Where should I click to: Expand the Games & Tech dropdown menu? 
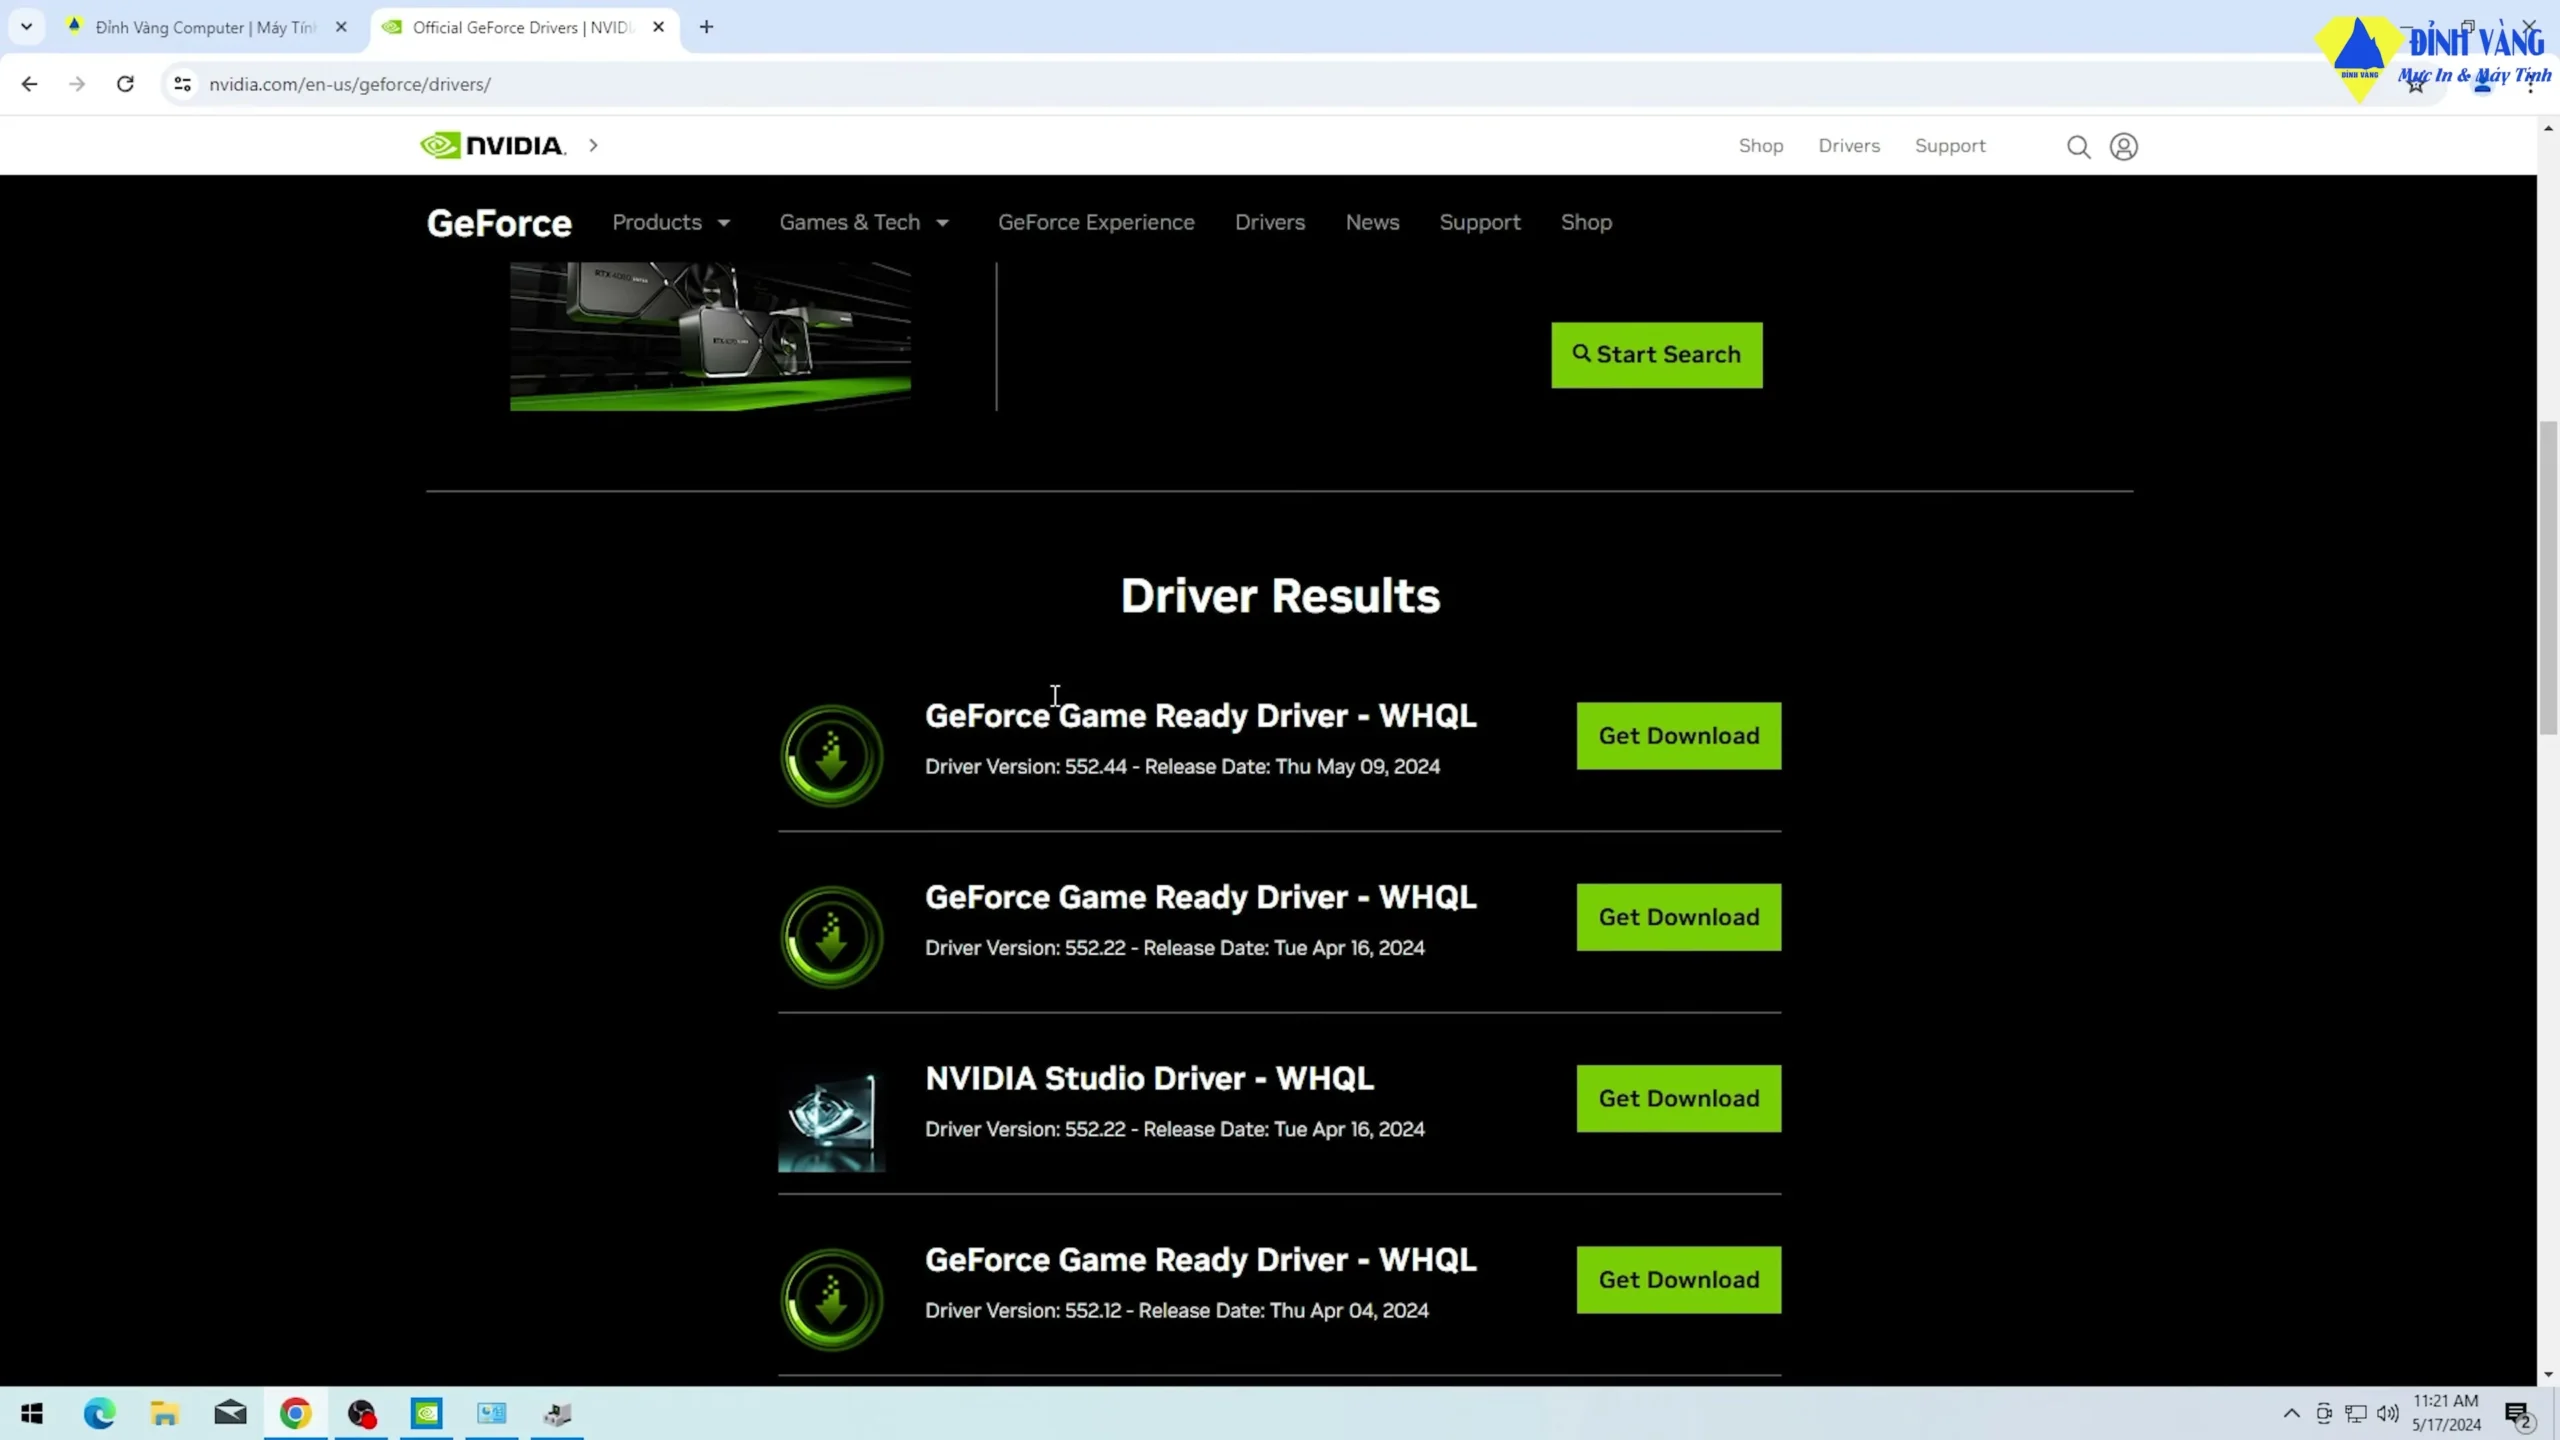click(864, 223)
